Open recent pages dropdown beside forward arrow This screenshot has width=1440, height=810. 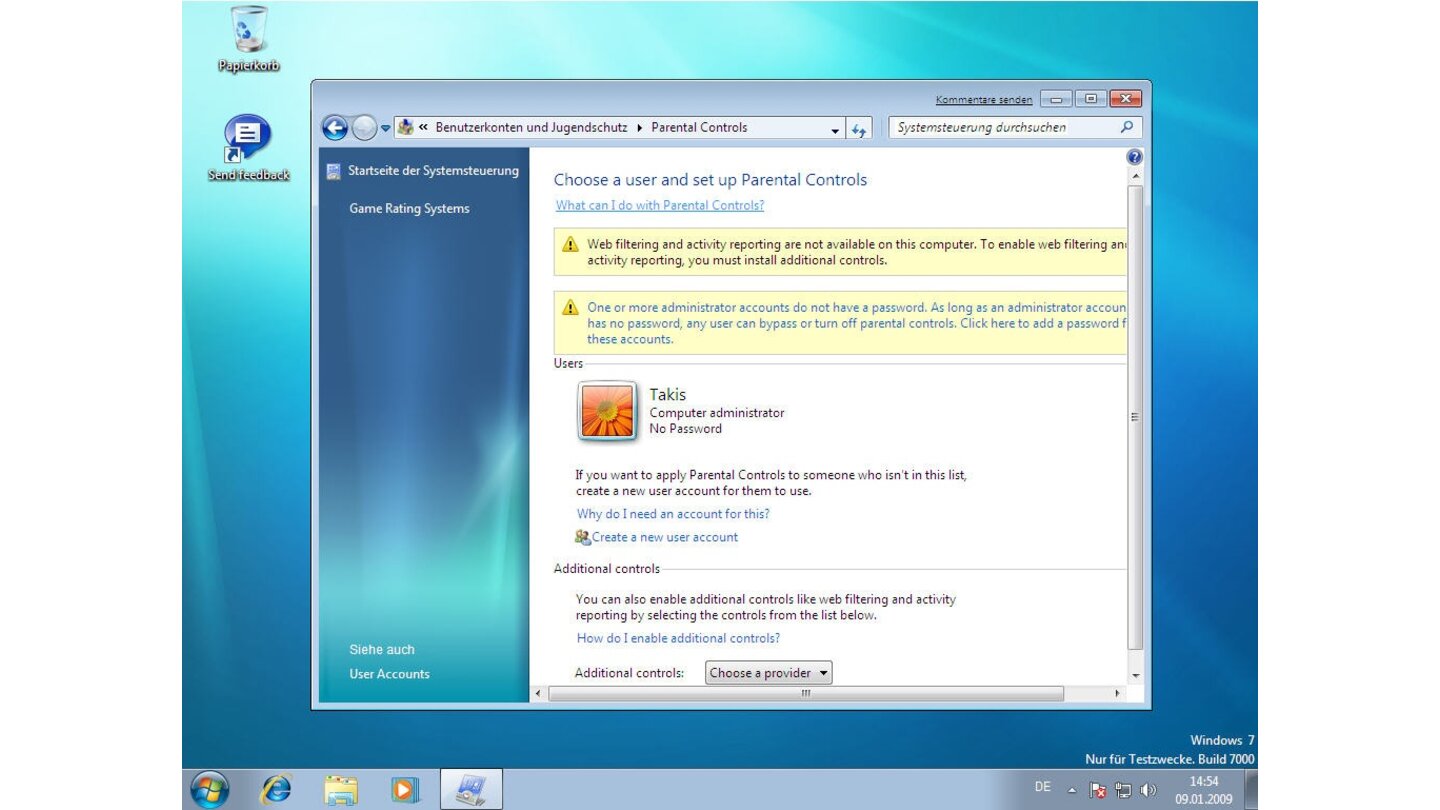(x=386, y=129)
